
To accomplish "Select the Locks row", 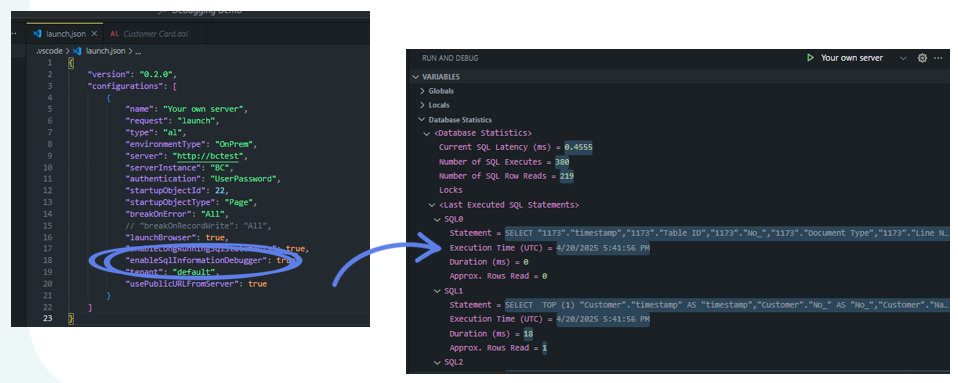I will 451,190.
